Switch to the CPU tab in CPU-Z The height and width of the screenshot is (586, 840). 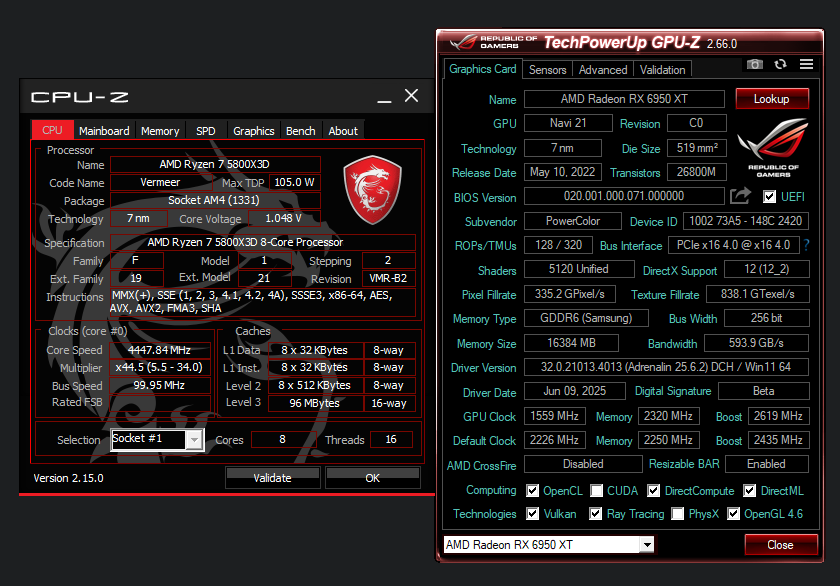(x=52, y=130)
